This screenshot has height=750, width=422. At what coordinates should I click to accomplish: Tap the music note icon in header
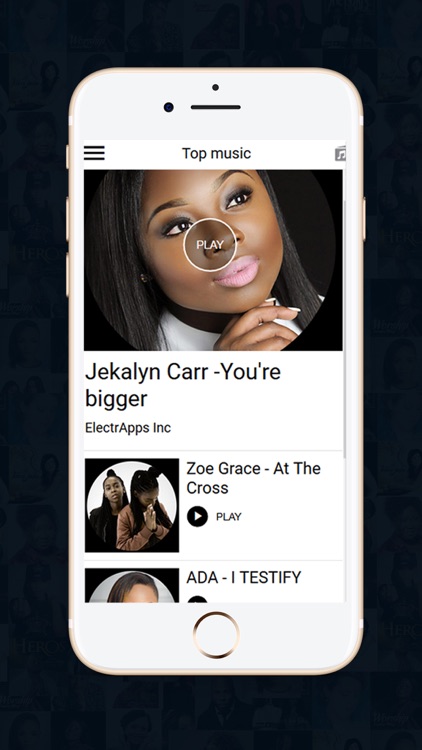click(340, 154)
